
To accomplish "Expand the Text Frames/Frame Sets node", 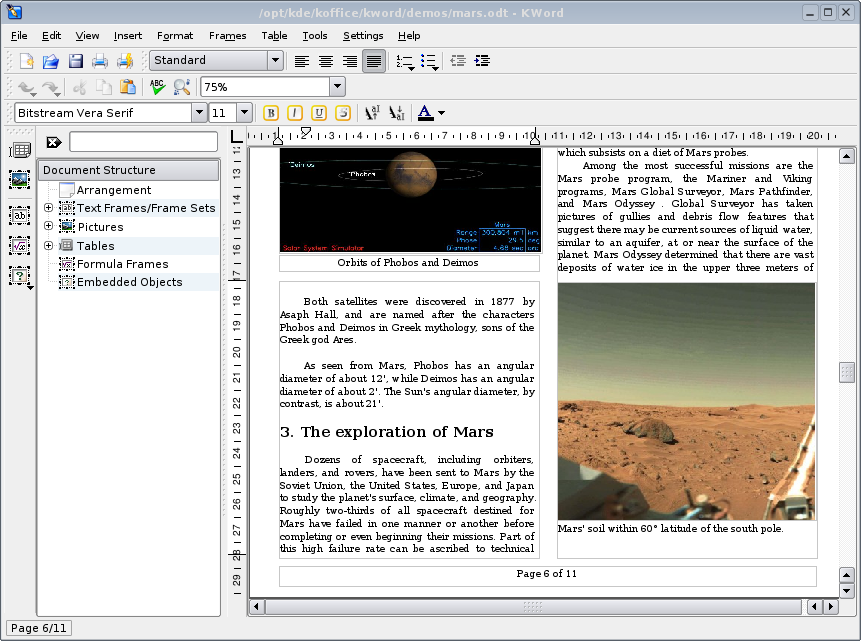I will pyautogui.click(x=48, y=208).
